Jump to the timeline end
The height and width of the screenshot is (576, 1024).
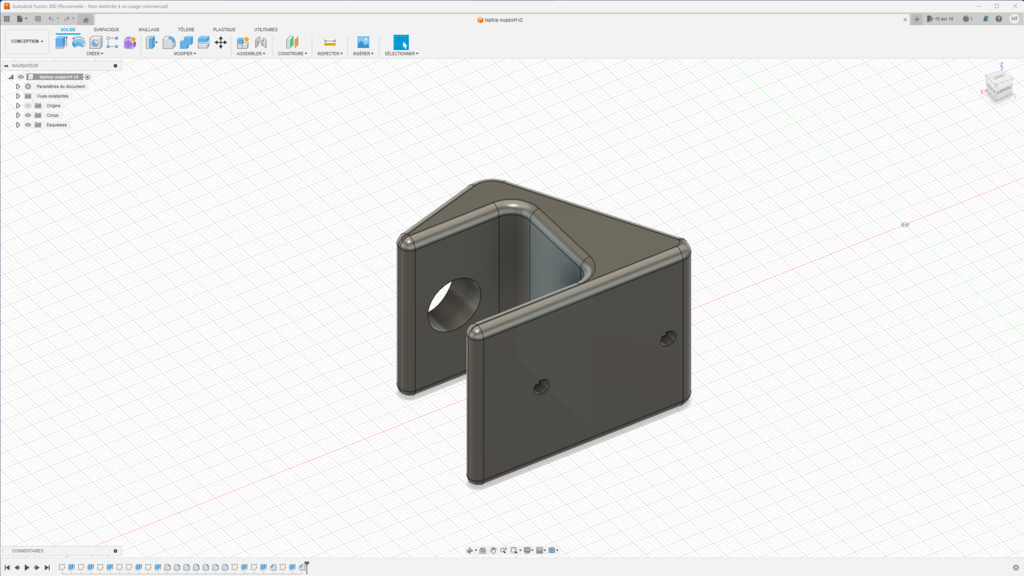point(47,568)
